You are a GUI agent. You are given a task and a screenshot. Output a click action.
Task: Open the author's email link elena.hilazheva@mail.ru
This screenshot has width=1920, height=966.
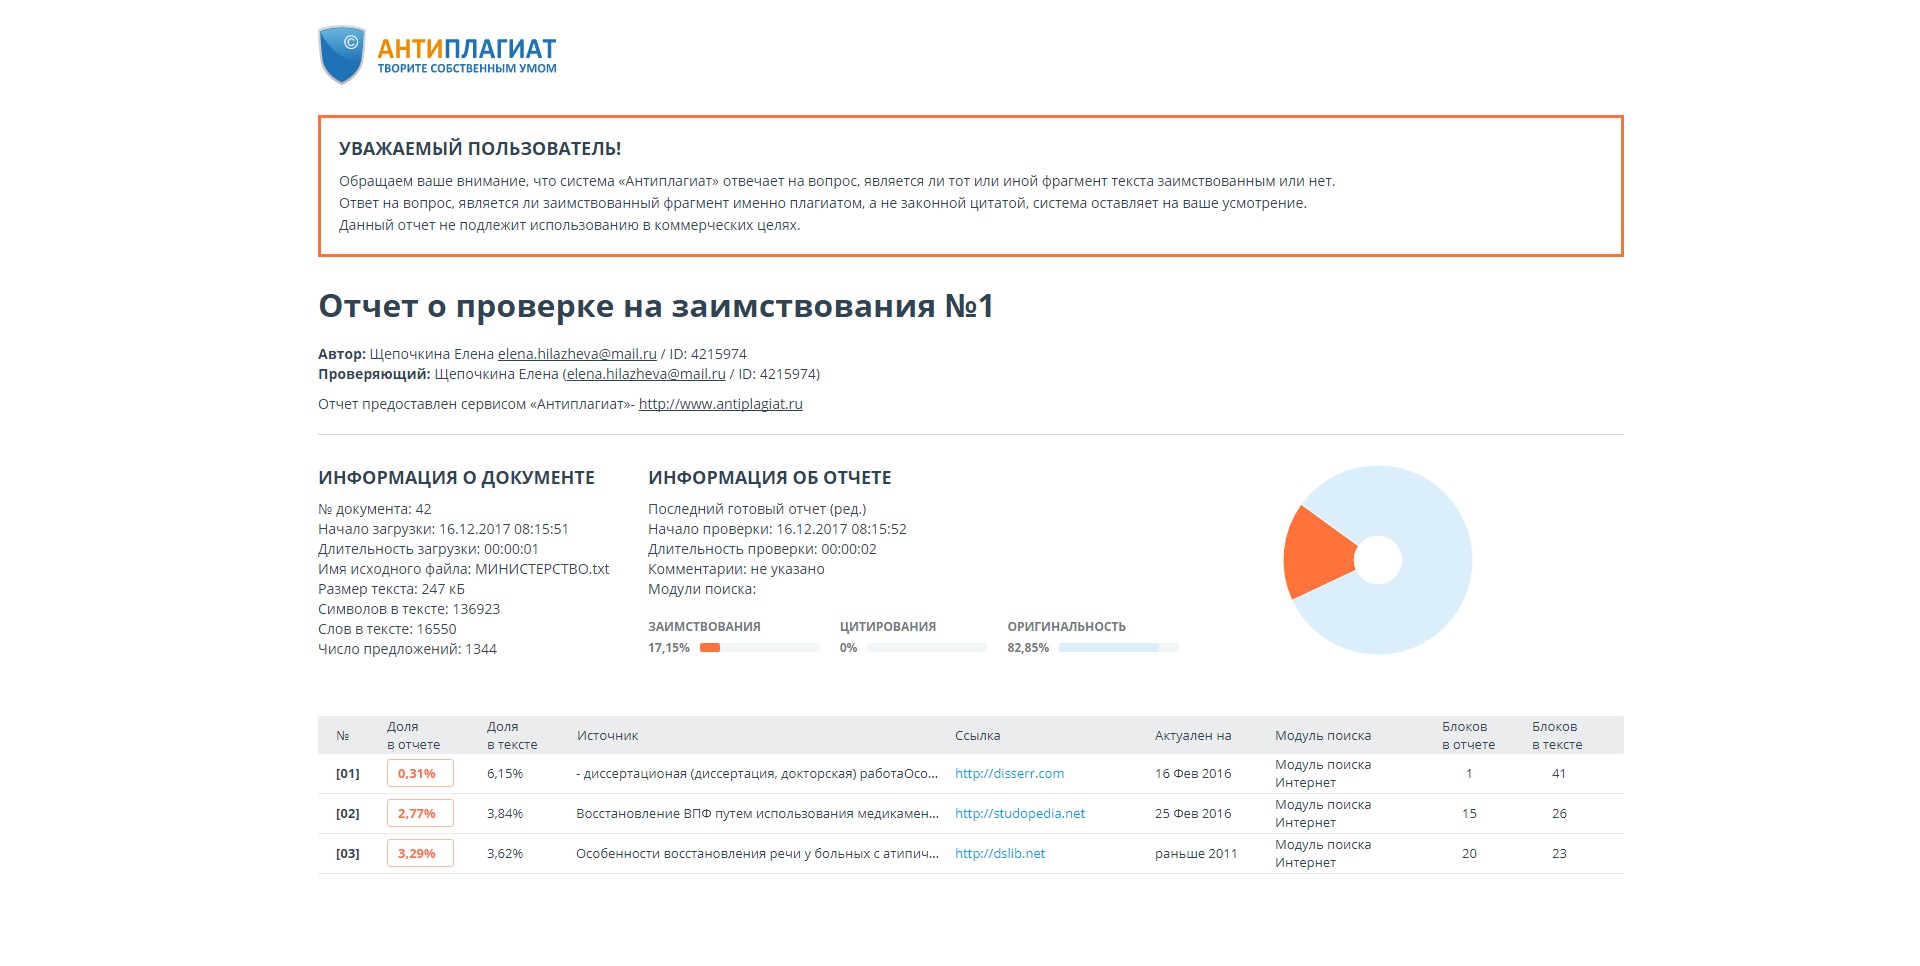pos(577,354)
